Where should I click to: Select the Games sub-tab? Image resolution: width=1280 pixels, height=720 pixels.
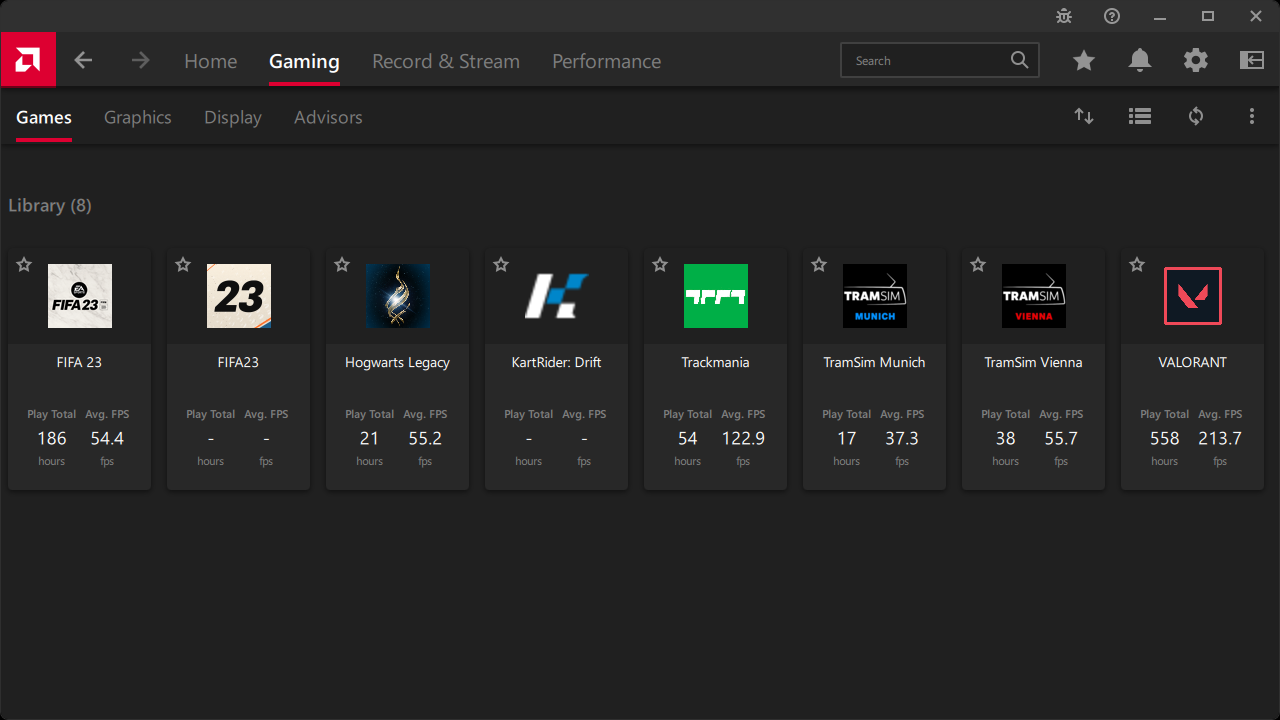click(44, 117)
